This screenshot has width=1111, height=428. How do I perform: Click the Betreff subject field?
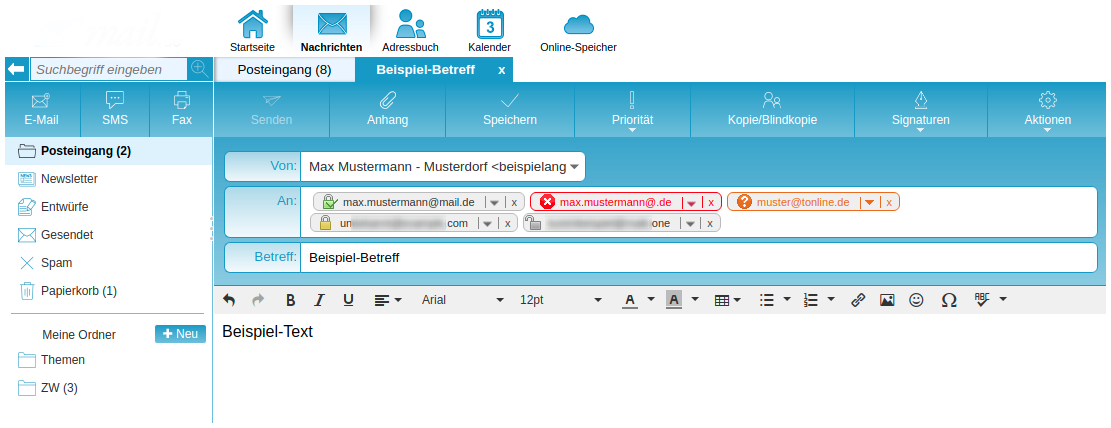point(698,257)
